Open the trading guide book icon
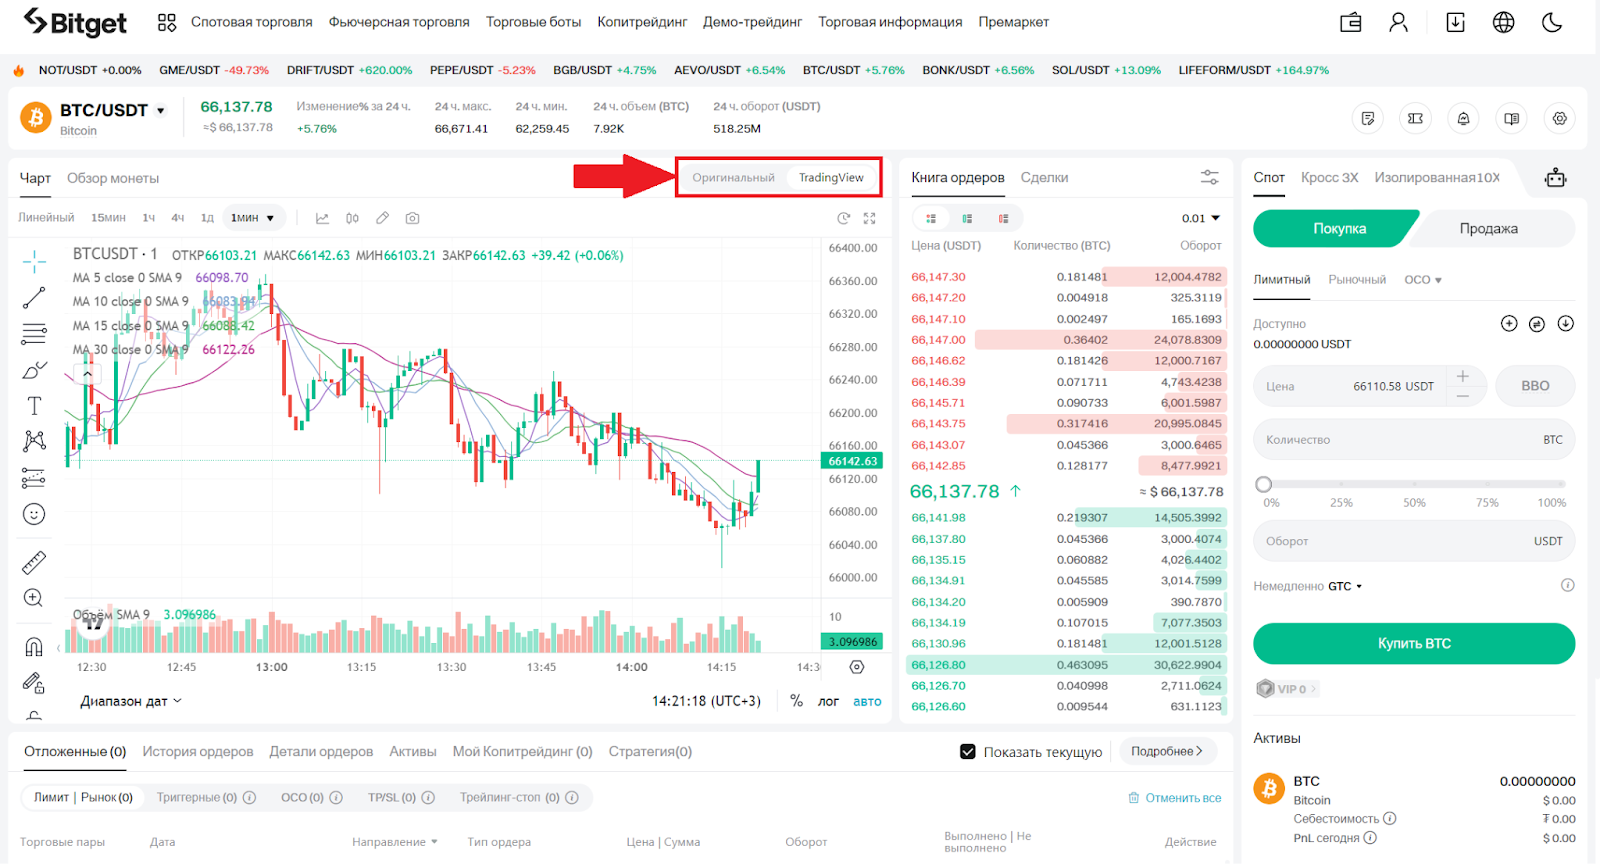This screenshot has height=864, width=1600. [x=1511, y=119]
